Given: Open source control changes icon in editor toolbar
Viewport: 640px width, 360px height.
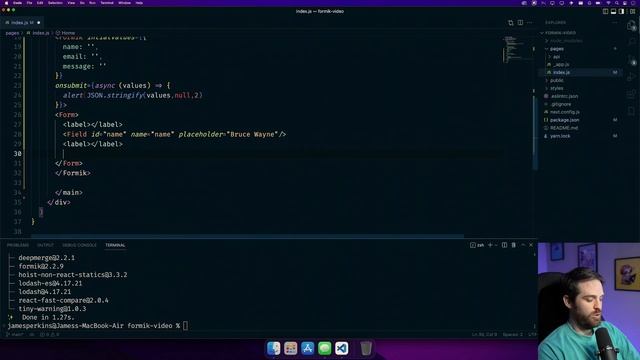Looking at the screenshot, I should (x=511, y=23).
